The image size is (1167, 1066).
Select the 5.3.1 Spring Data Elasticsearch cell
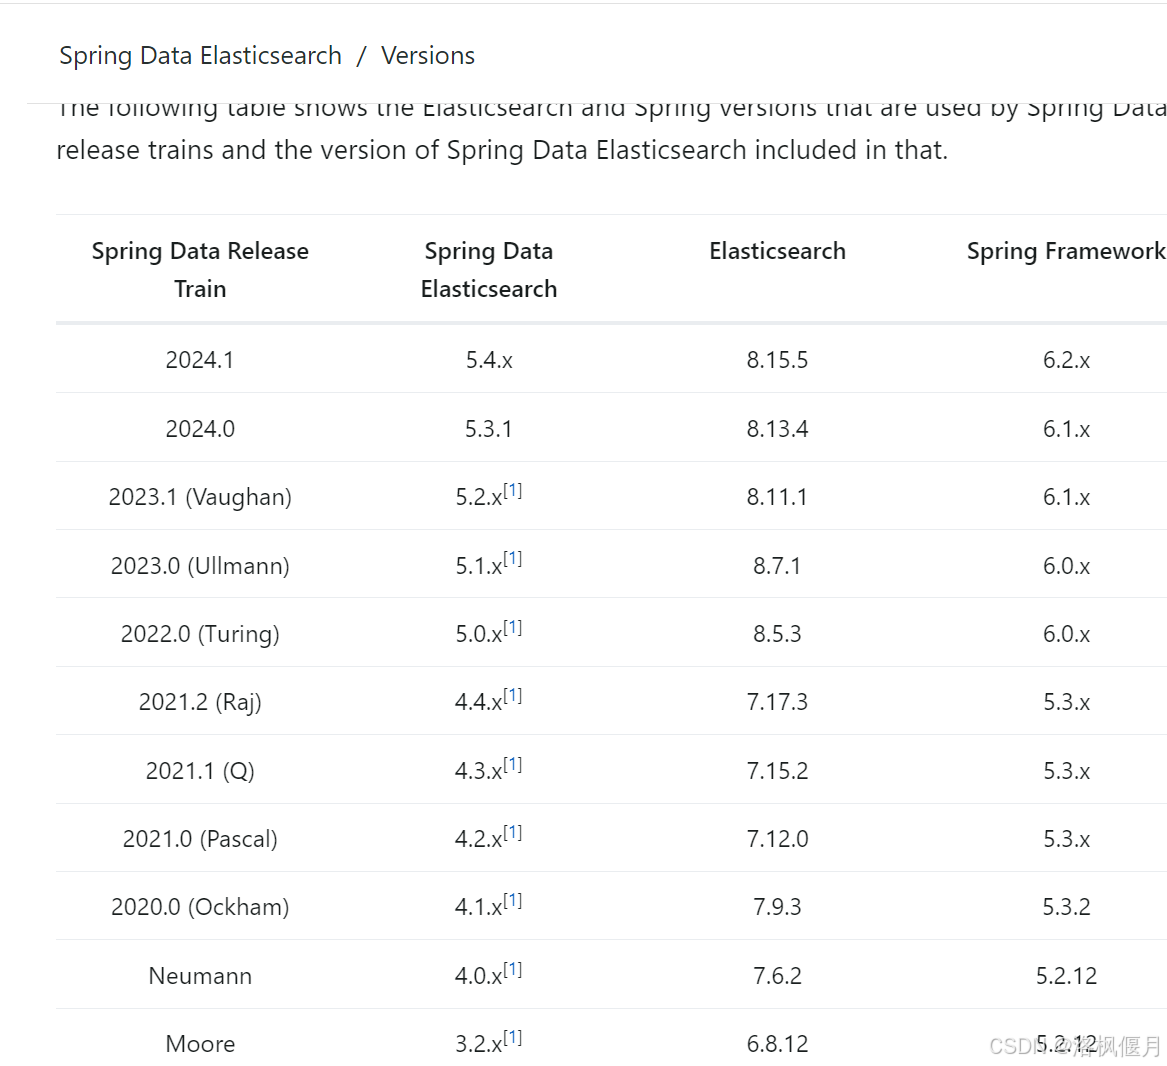(489, 429)
